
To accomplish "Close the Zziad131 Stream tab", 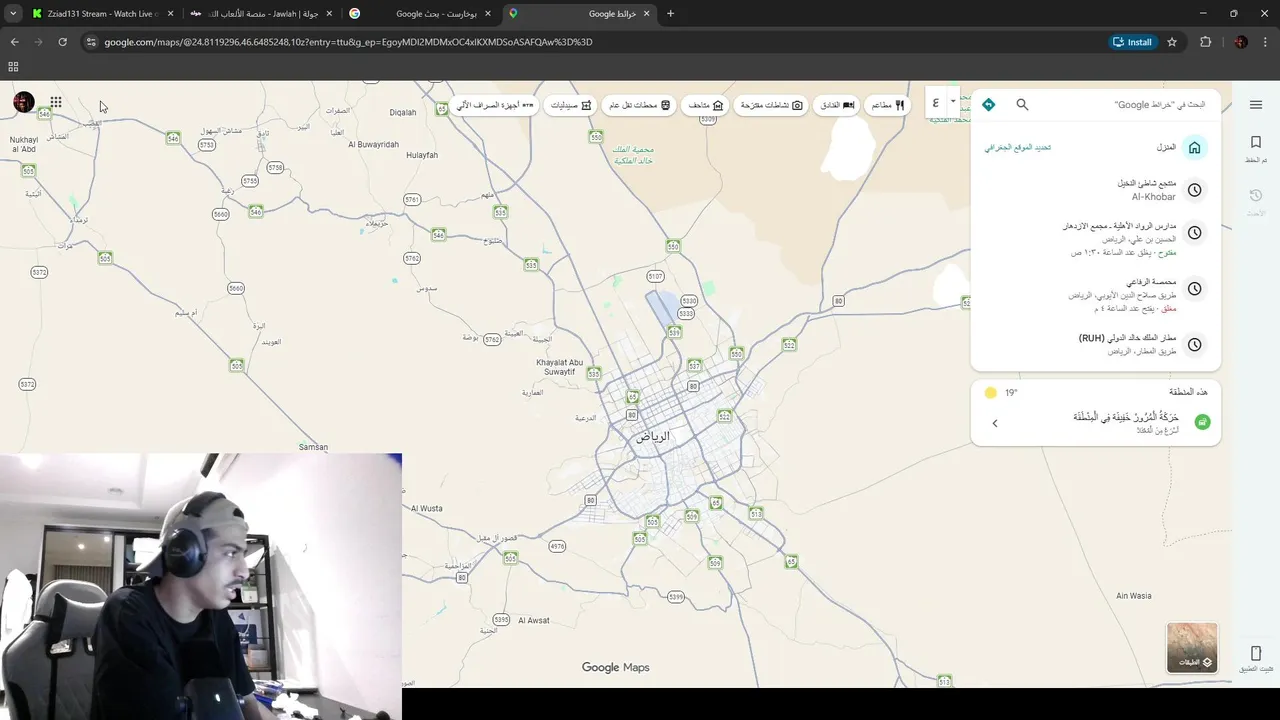I will click(x=170, y=14).
